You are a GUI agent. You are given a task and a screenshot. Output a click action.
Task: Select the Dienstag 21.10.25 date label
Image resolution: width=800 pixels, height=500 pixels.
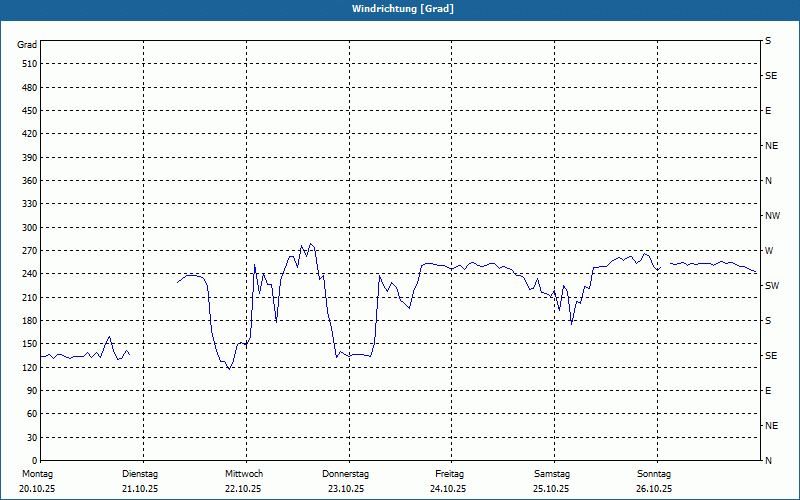[140, 481]
